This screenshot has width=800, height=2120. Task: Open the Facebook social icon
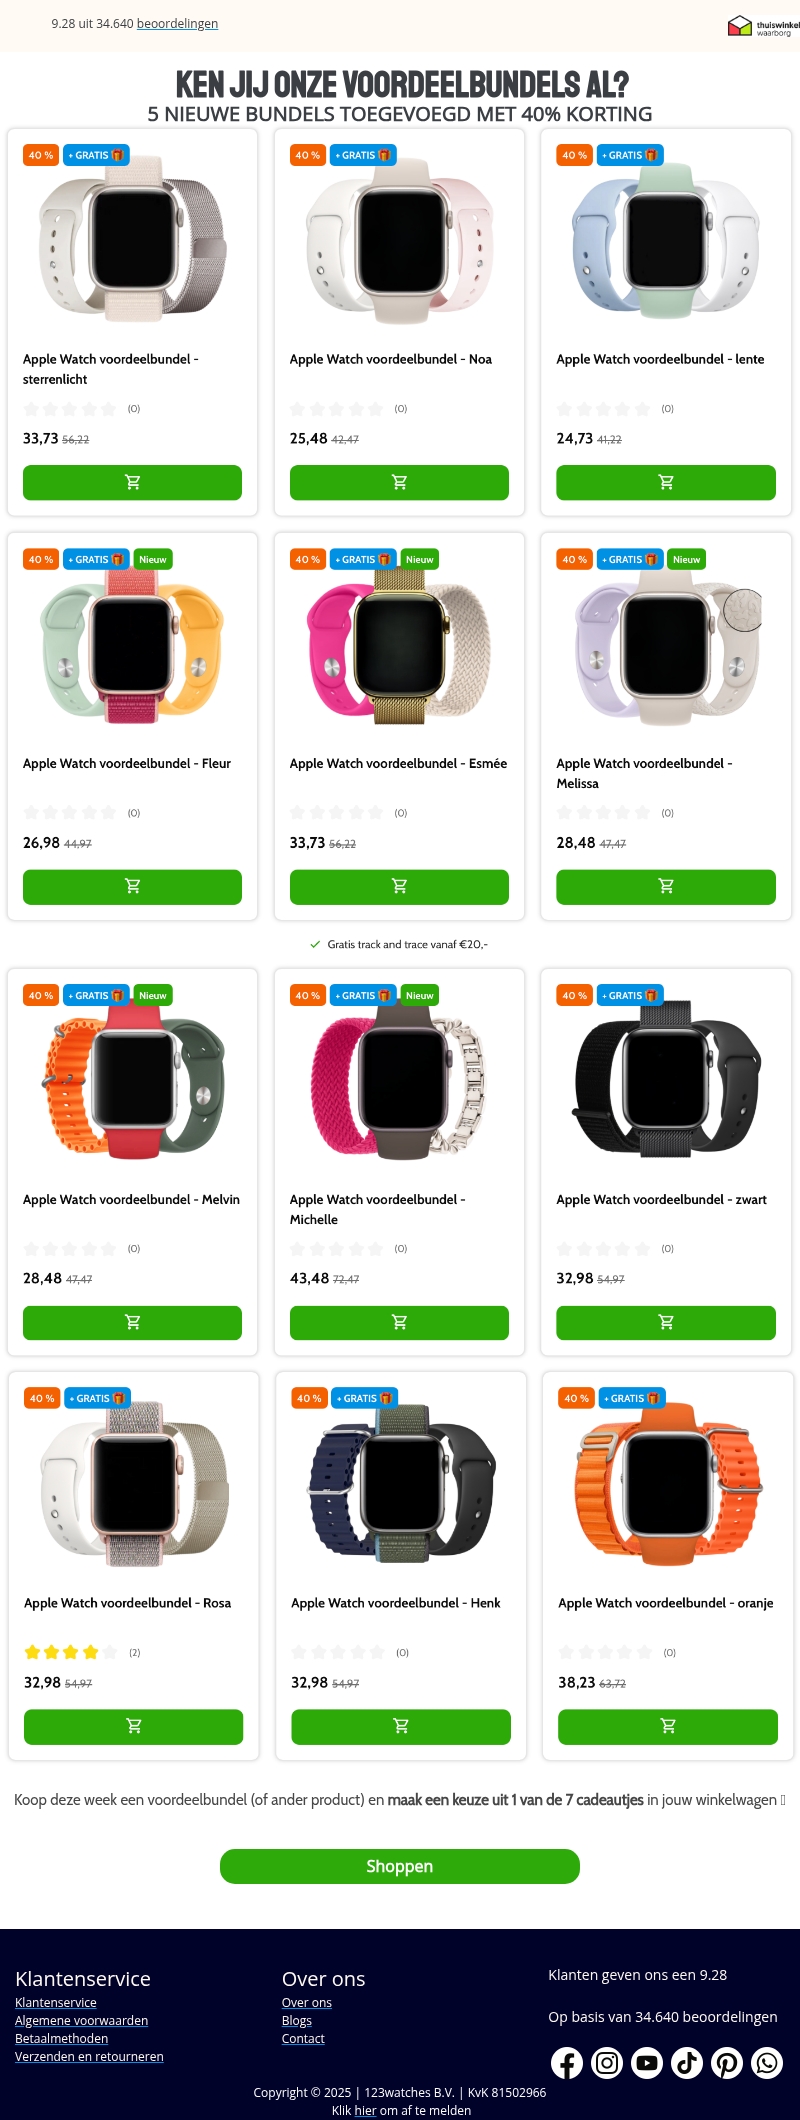567,2063
